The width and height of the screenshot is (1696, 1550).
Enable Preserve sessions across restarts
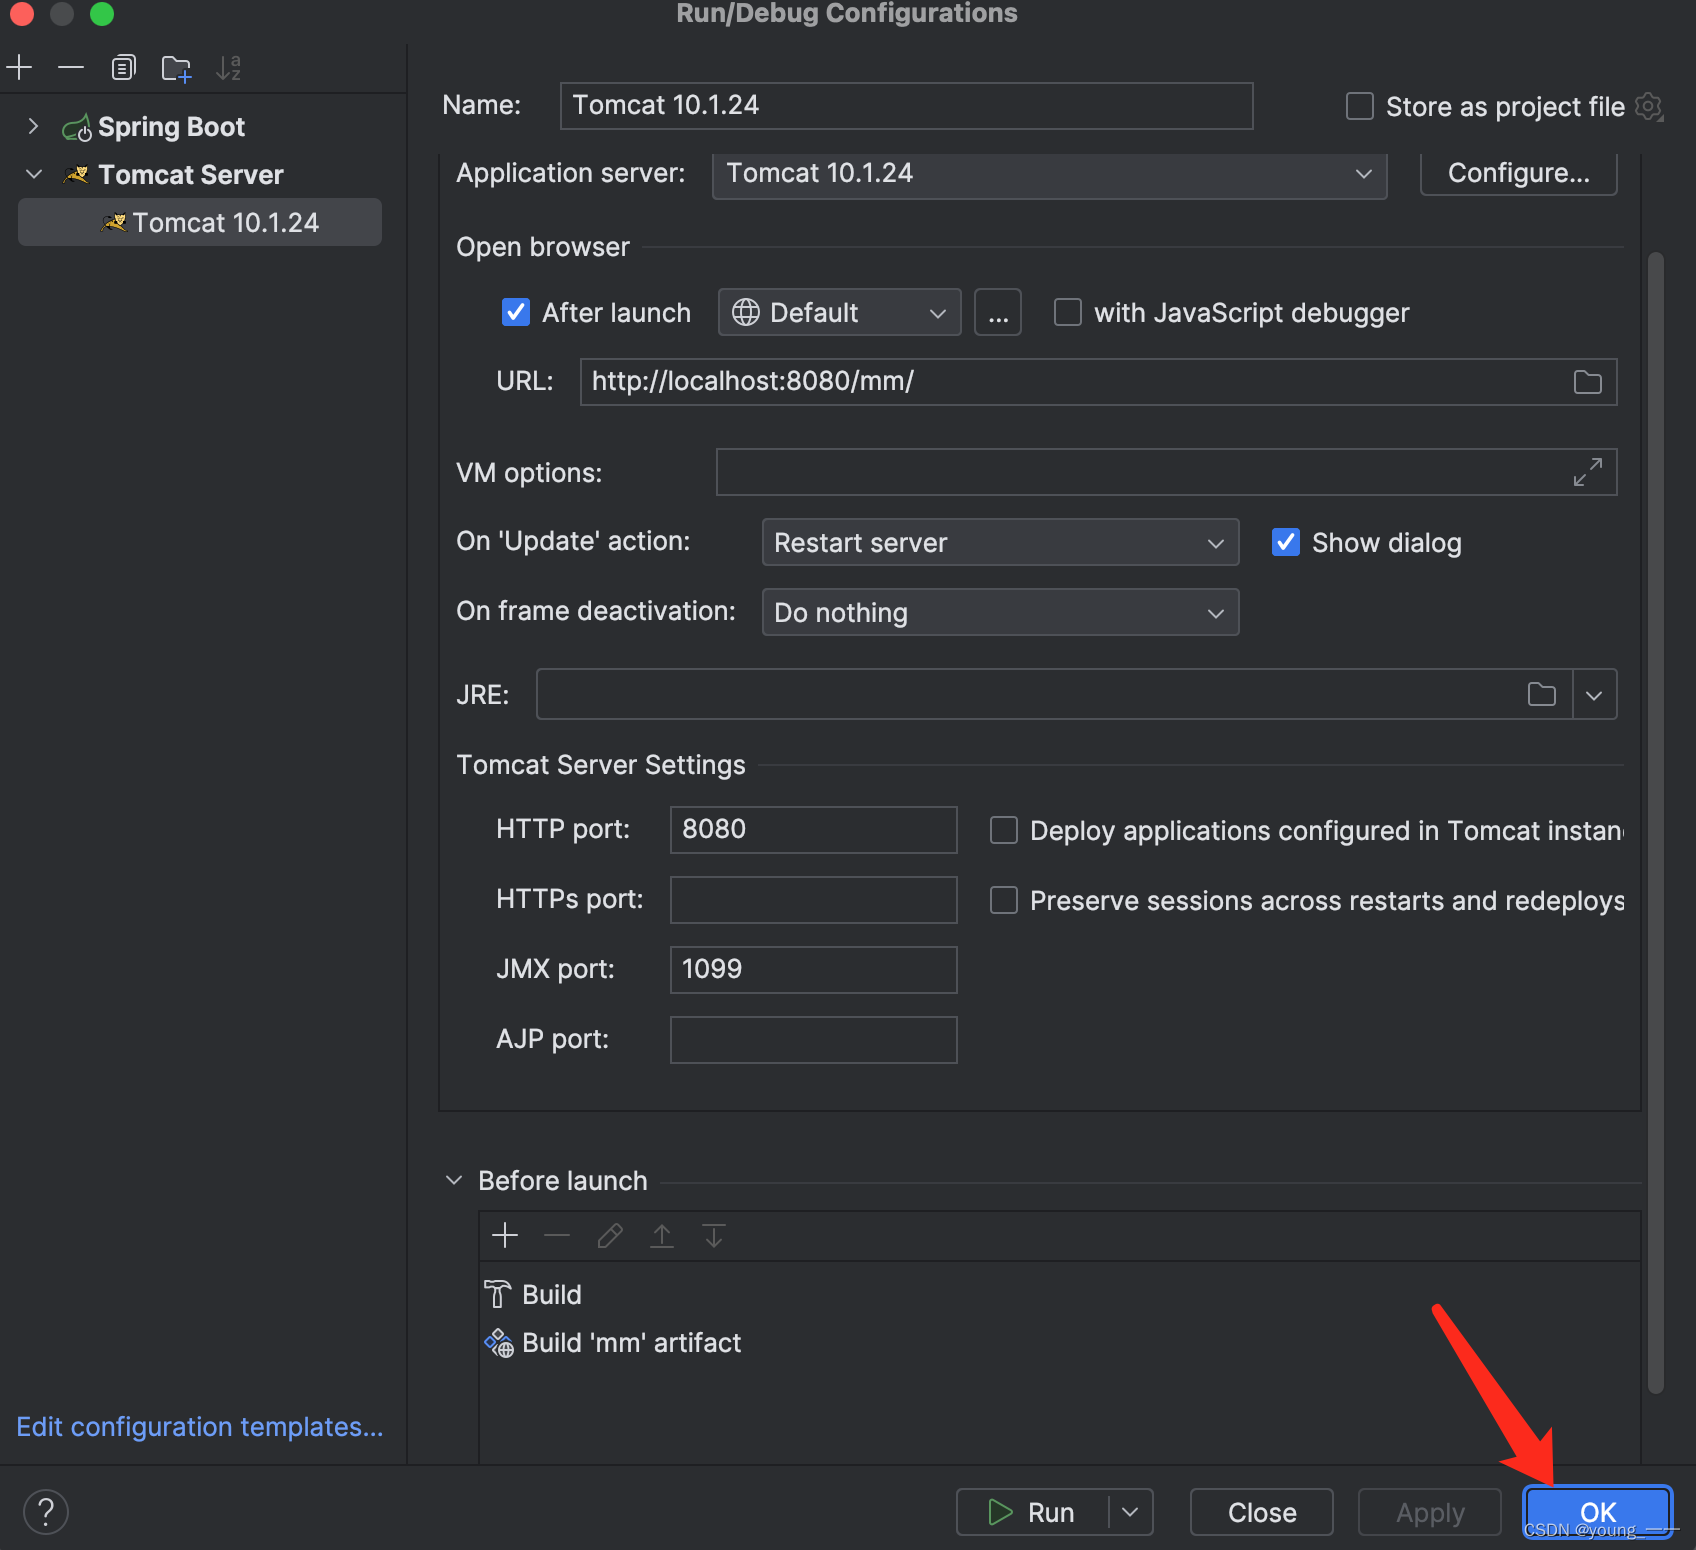1004,900
